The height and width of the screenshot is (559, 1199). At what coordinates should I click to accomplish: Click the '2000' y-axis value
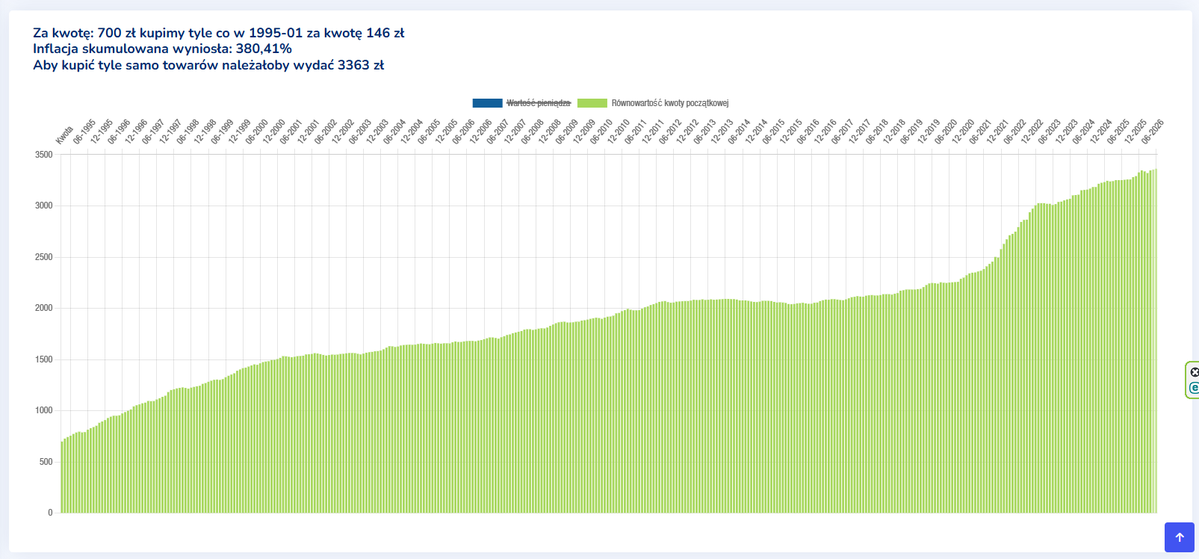pos(44,308)
